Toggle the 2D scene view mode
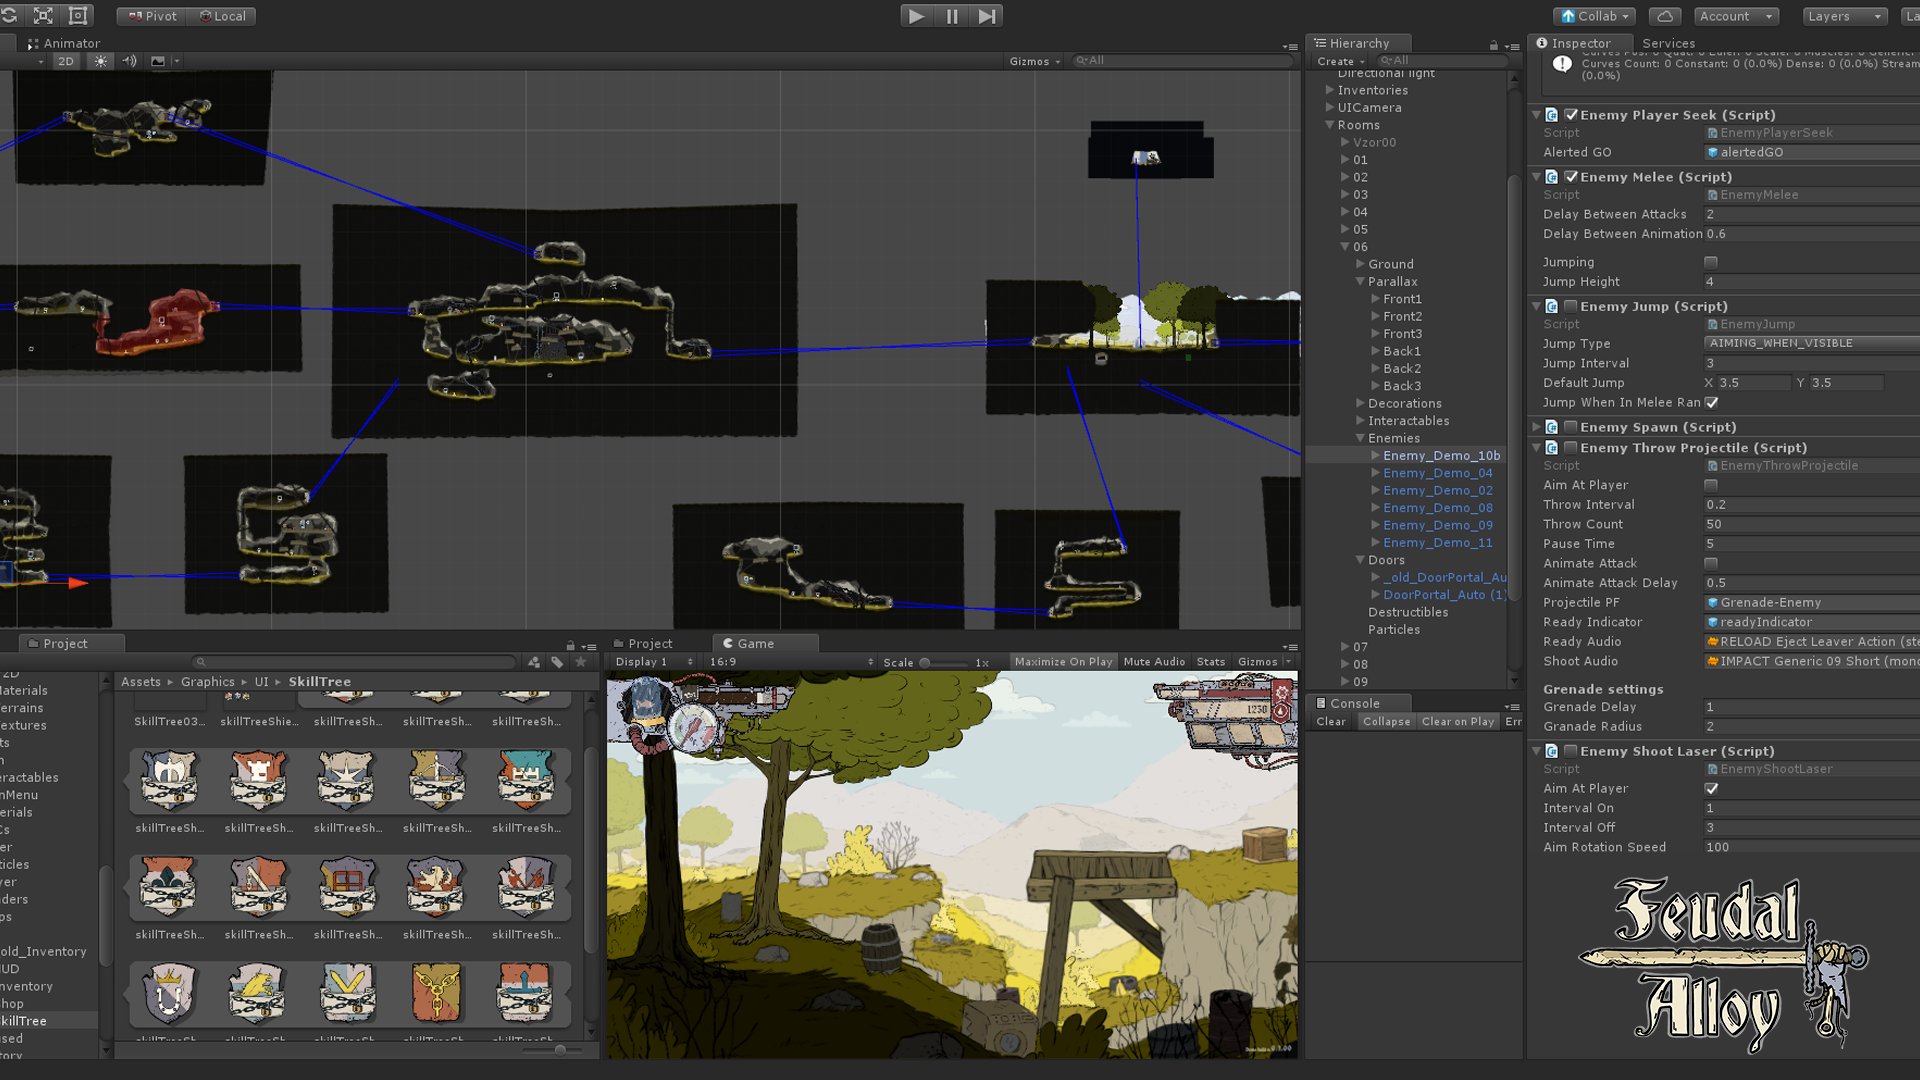Screen dimensions: 1920x1080 (x=66, y=61)
